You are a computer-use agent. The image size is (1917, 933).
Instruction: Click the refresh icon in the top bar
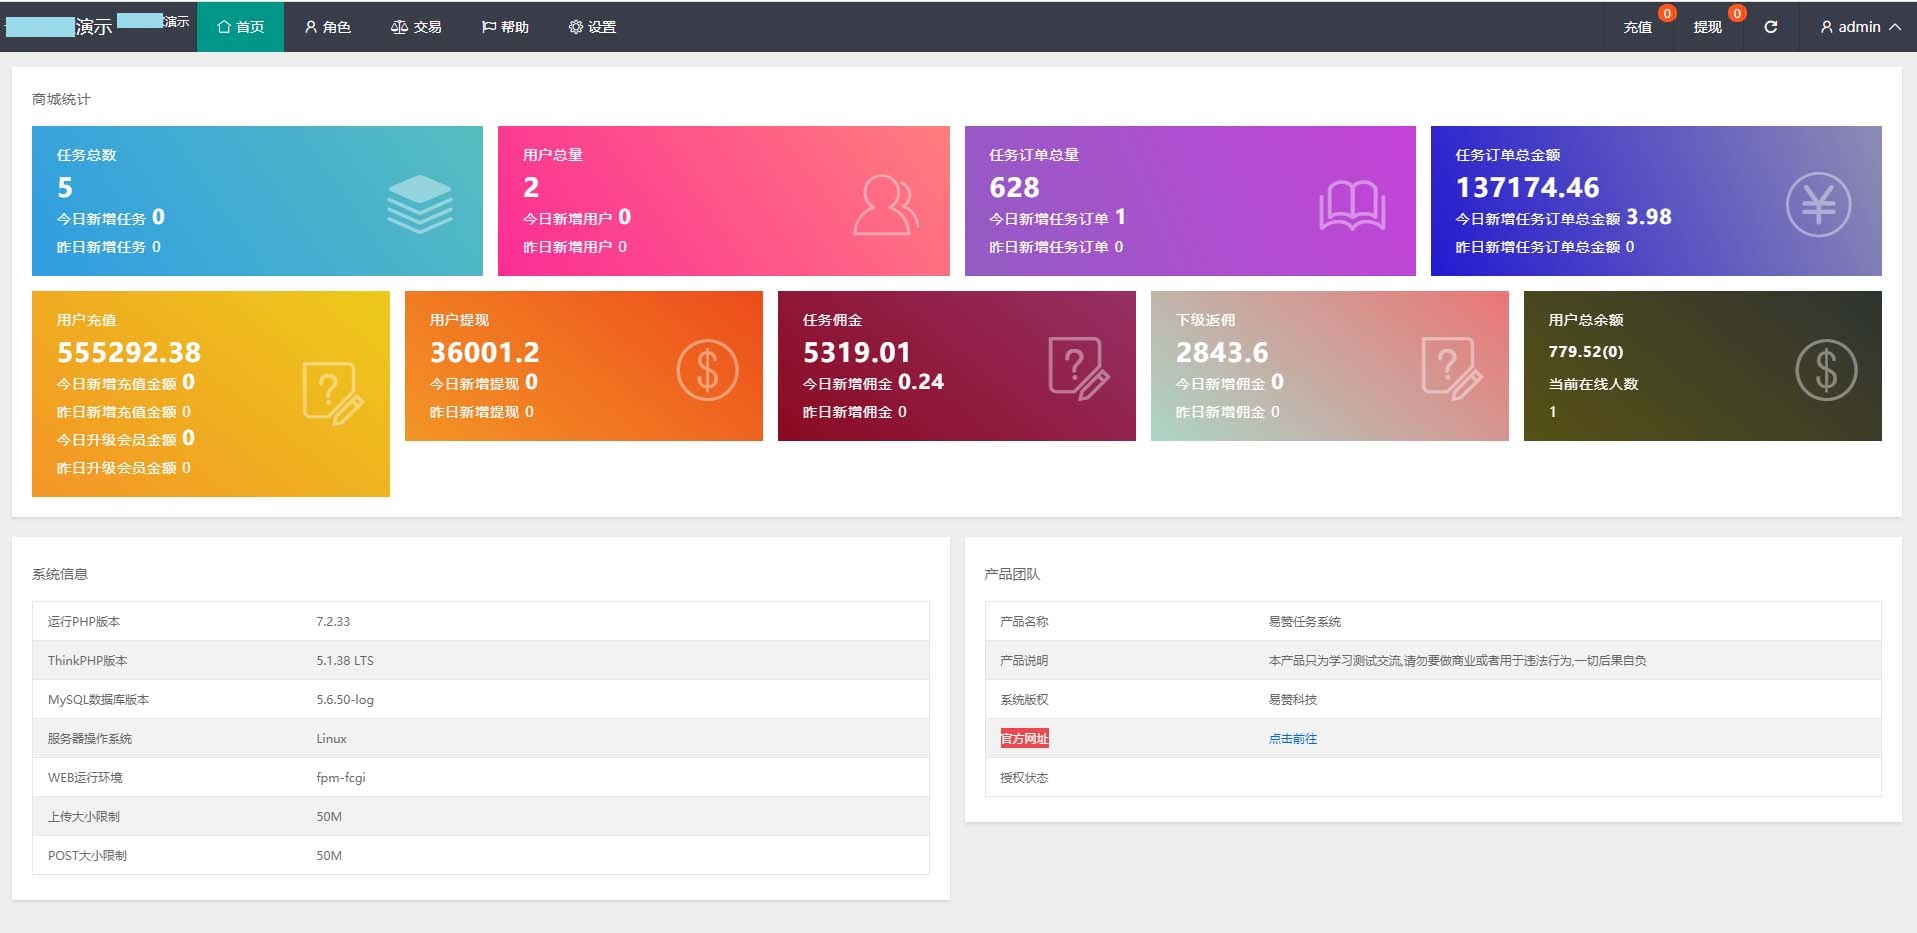(1769, 27)
